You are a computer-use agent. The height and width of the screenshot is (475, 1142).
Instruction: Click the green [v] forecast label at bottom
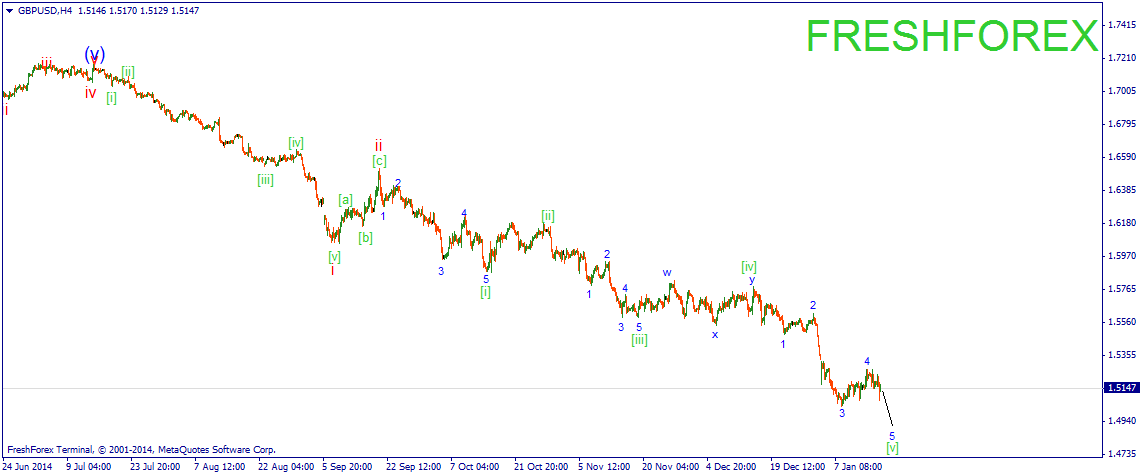pos(892,447)
